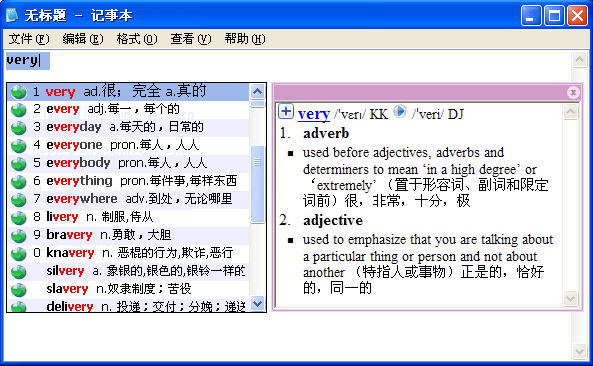Image resolution: width=593 pixels, height=366 pixels.
Task: Maximize the Notepad window
Action: 554,16
